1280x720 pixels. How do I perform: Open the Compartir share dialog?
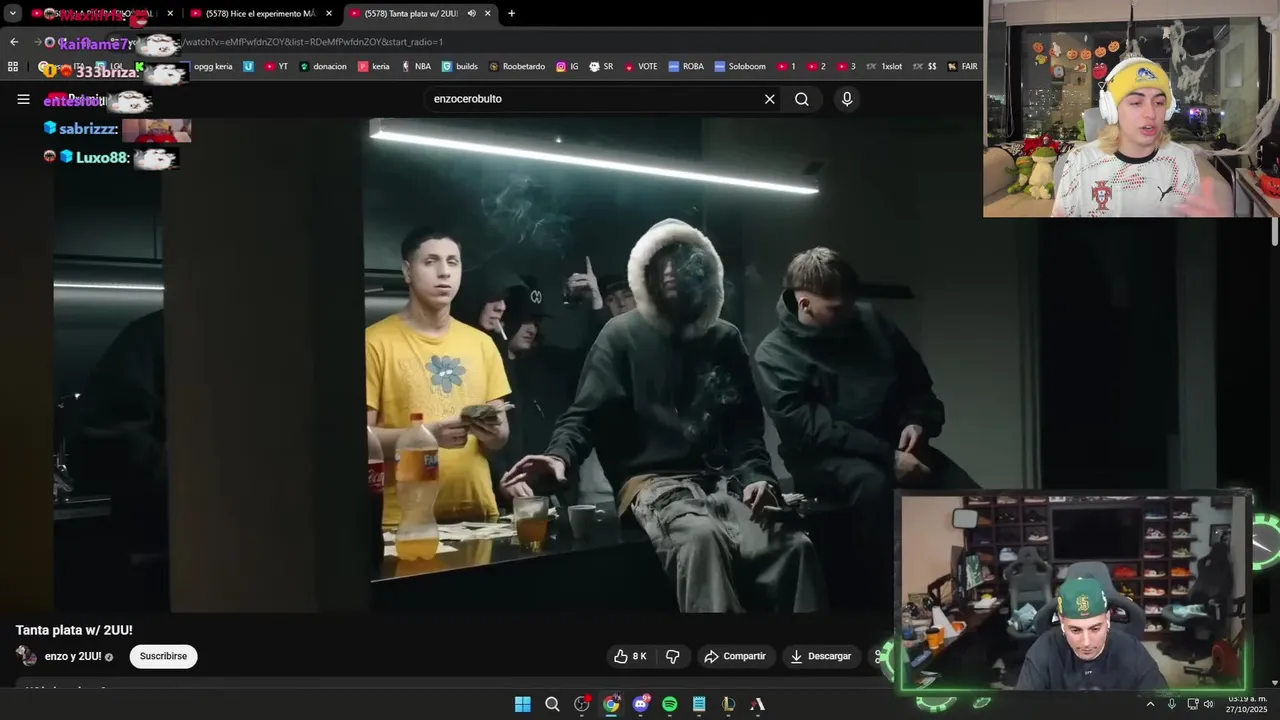click(735, 656)
